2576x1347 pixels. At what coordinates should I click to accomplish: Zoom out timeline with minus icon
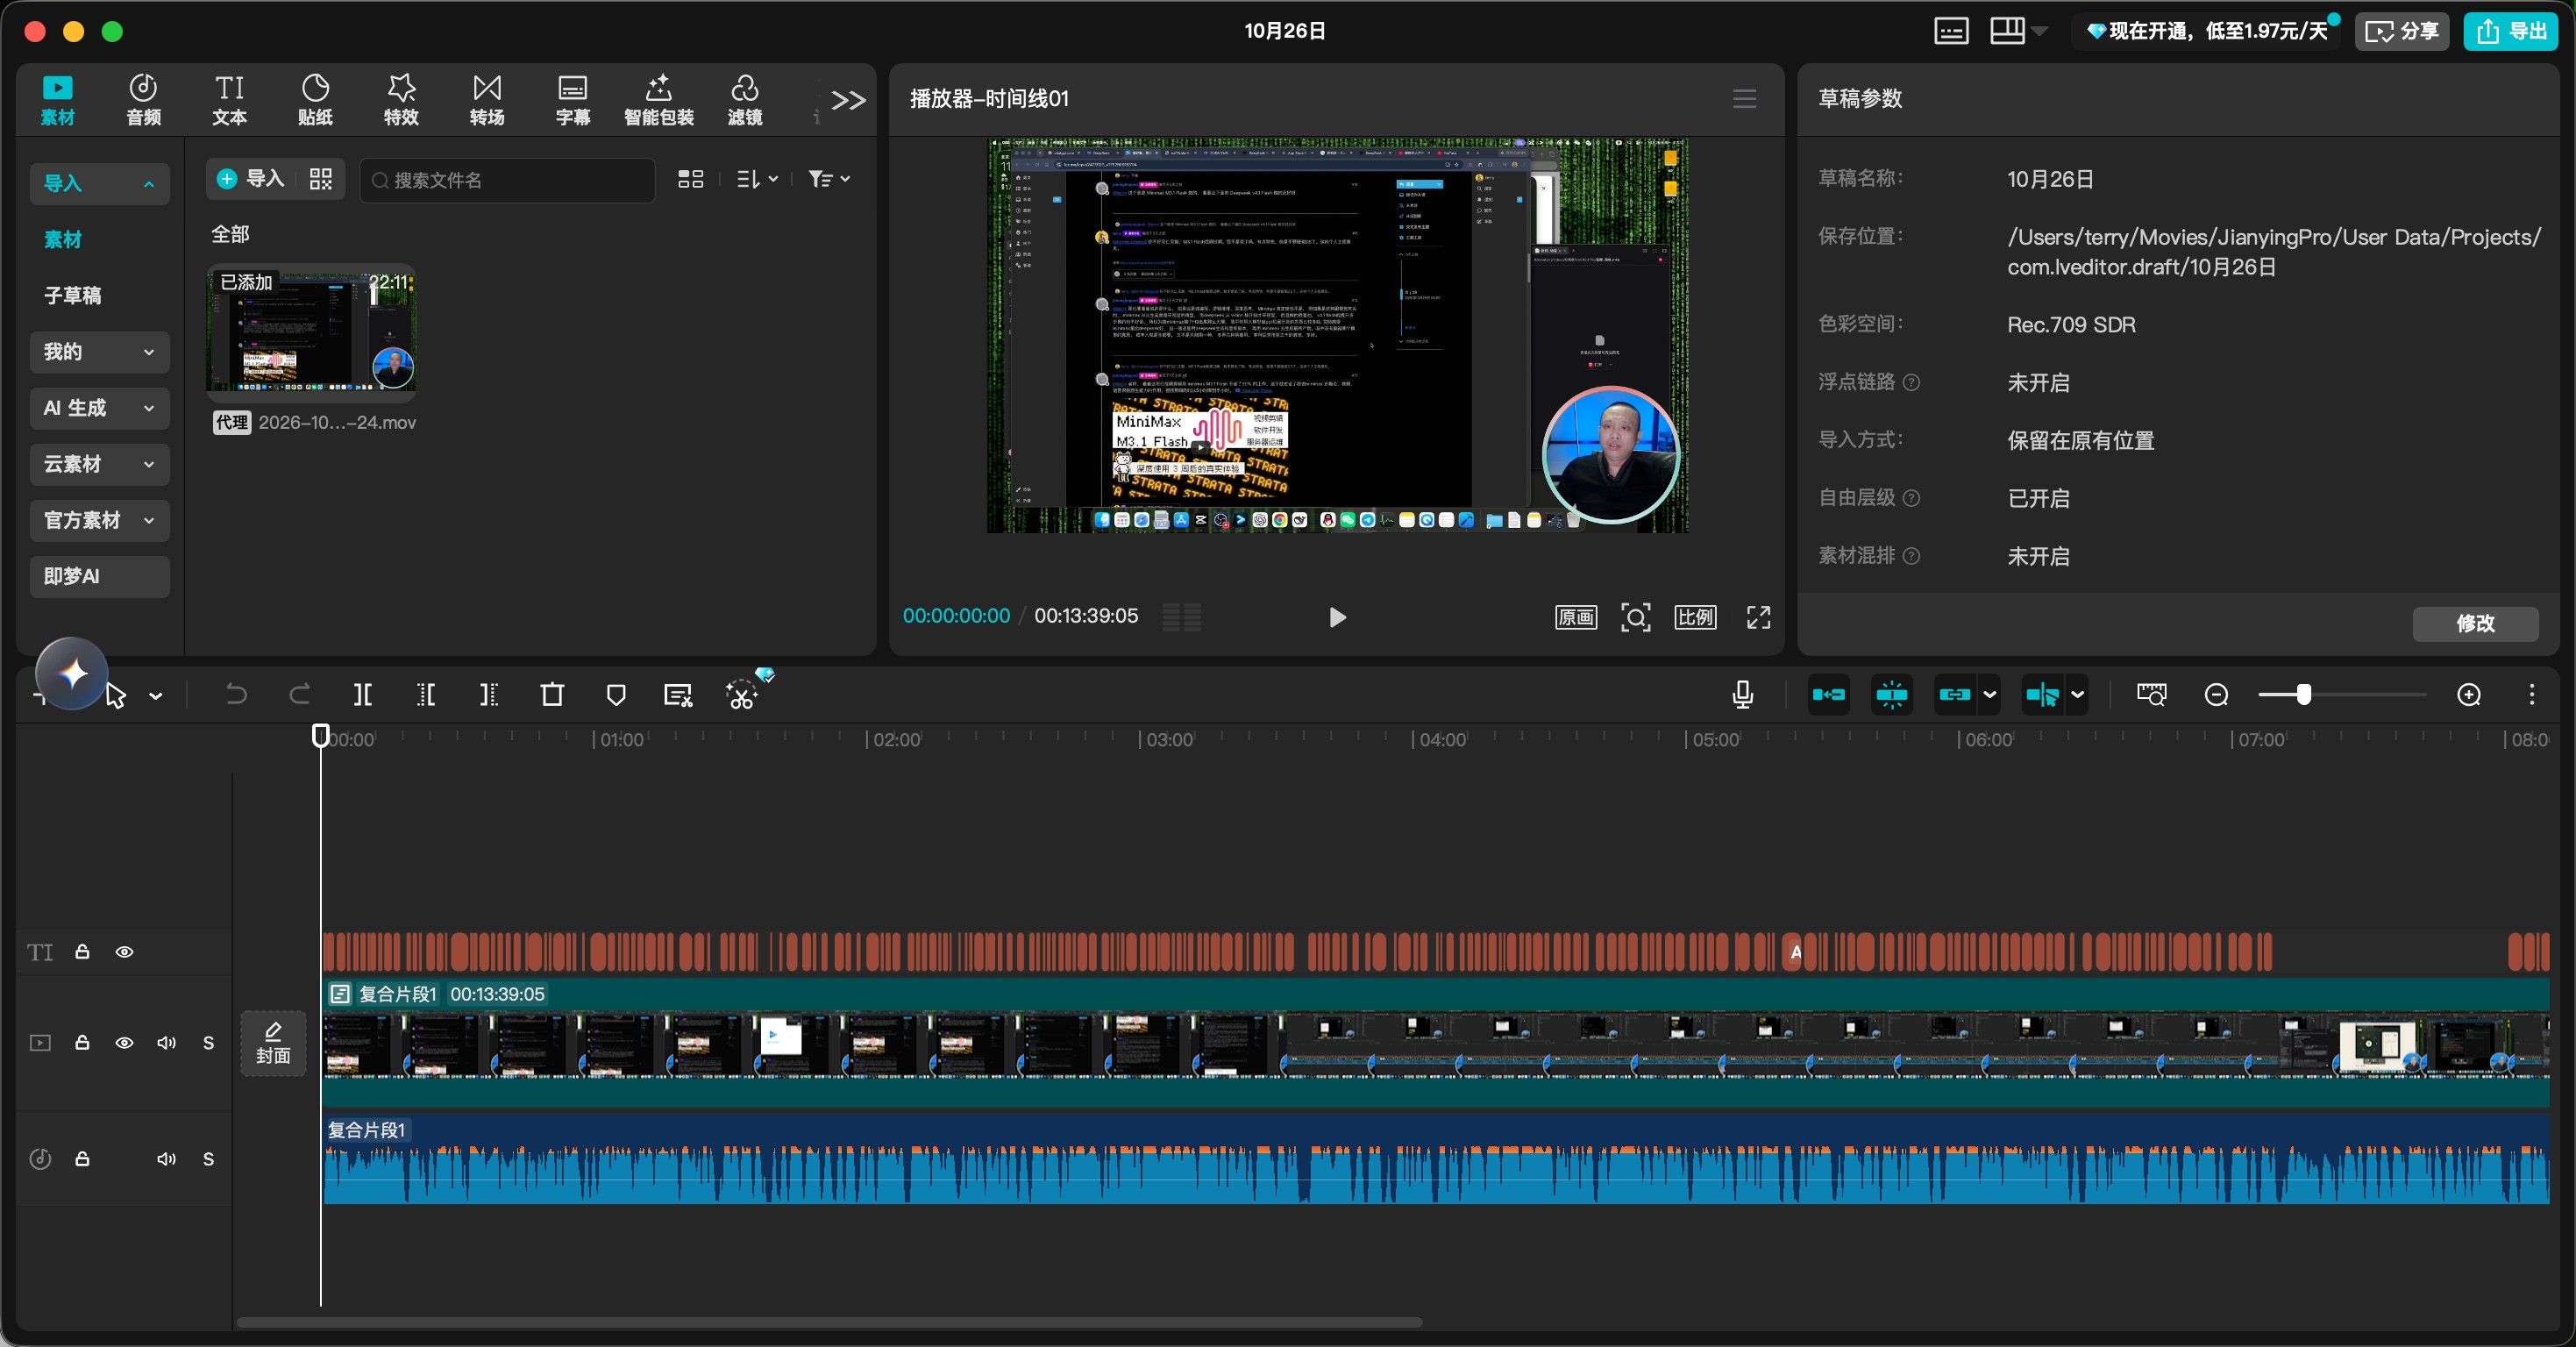[2216, 695]
